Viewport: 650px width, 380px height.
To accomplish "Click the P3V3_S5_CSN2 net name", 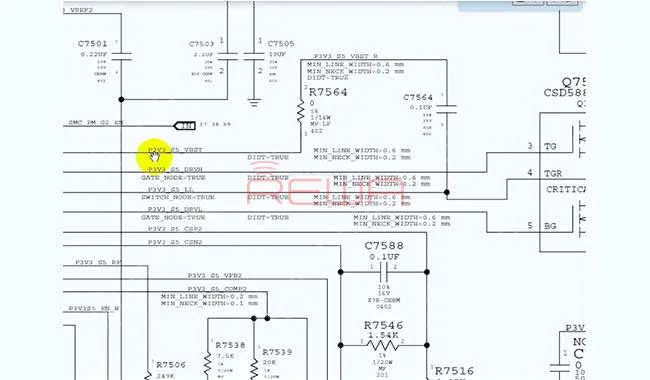I will (x=175, y=242).
